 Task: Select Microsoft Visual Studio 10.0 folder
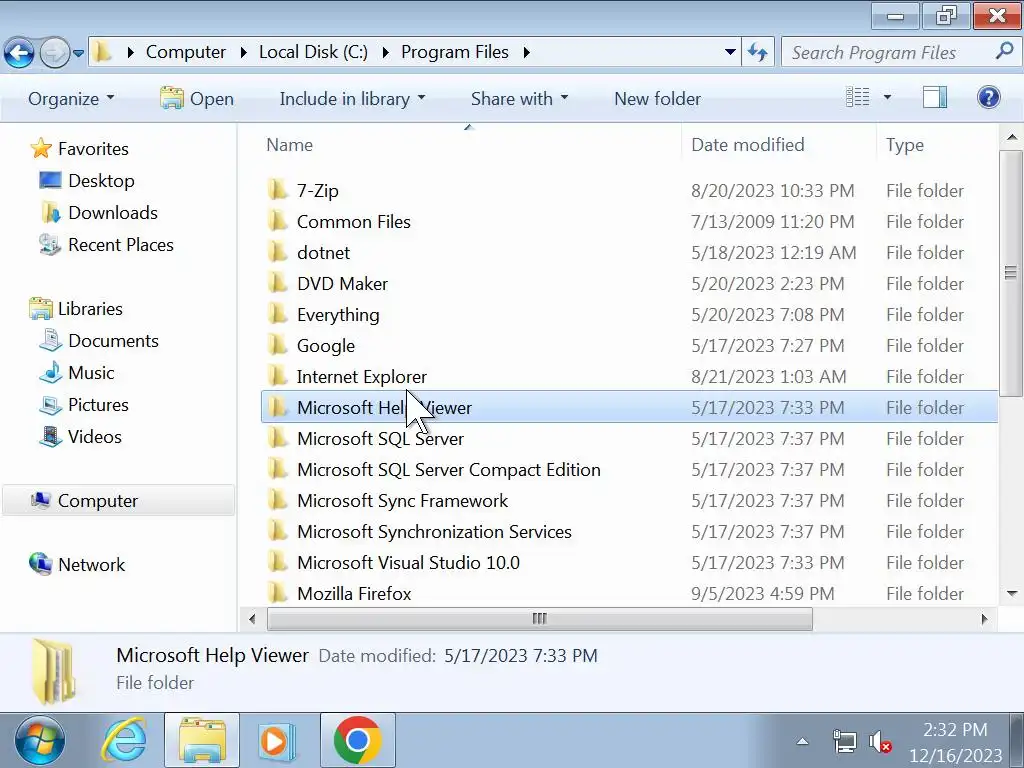coord(408,563)
